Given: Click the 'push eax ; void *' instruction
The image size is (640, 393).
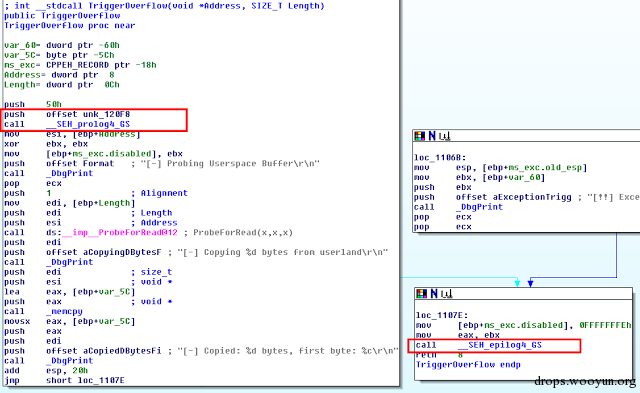Looking at the screenshot, I should [88, 301].
